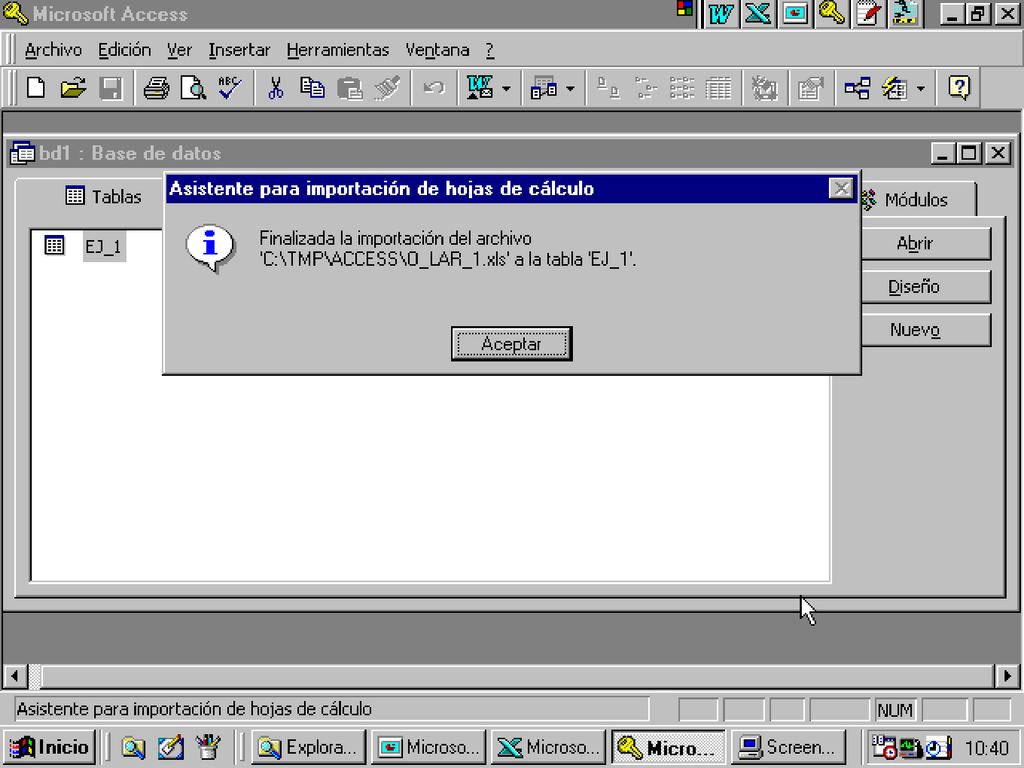Viewport: 1024px width, 768px height.
Task: Open the Herramientas menu
Action: (x=338, y=50)
